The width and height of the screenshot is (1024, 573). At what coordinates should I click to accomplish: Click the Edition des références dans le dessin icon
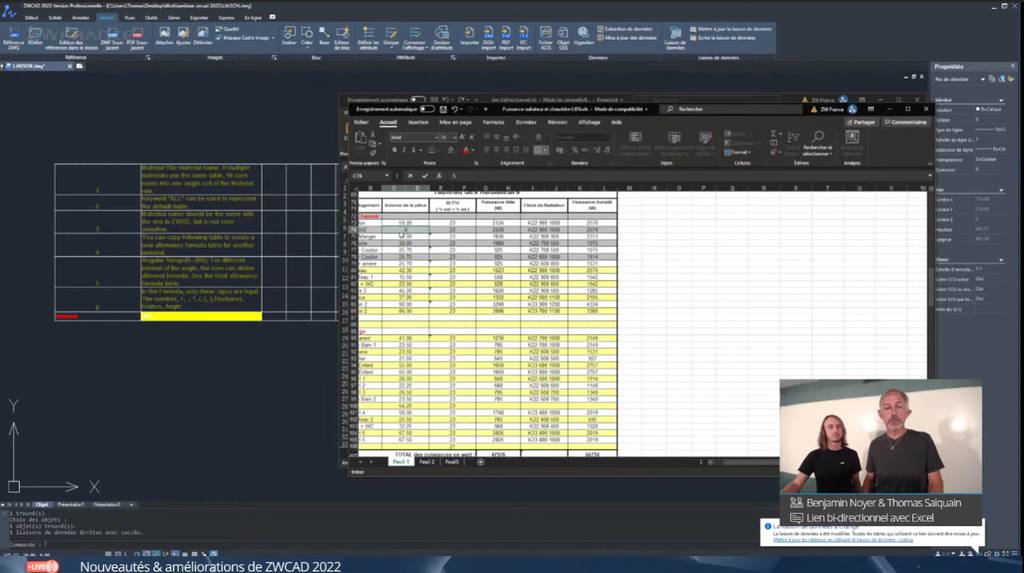pyautogui.click(x=72, y=39)
